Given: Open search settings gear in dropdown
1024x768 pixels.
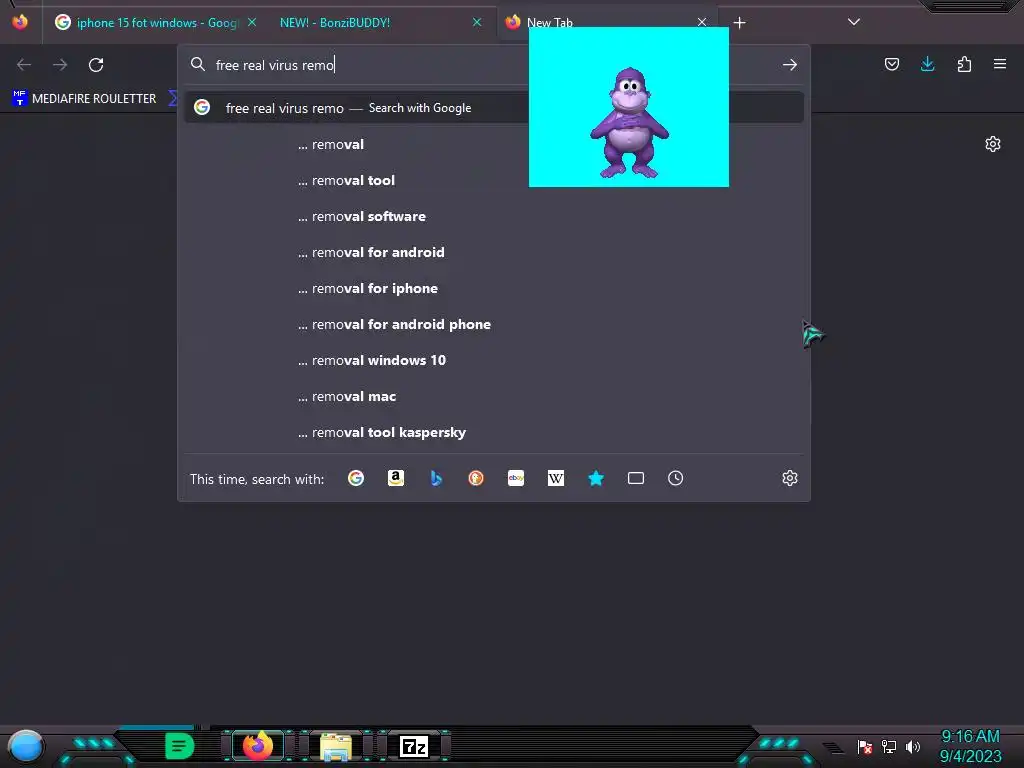Looking at the screenshot, I should coord(790,478).
